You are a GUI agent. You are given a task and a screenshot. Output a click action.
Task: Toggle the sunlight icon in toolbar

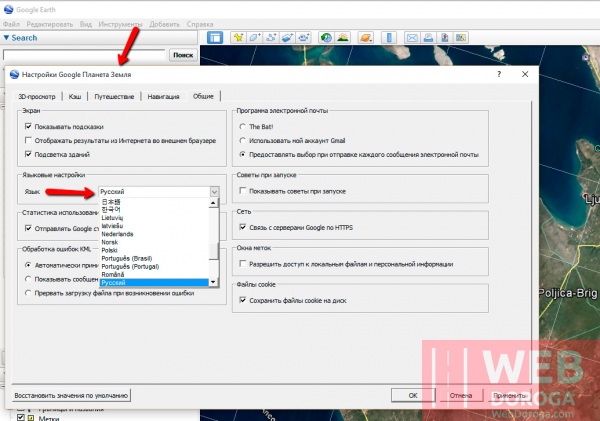343,38
